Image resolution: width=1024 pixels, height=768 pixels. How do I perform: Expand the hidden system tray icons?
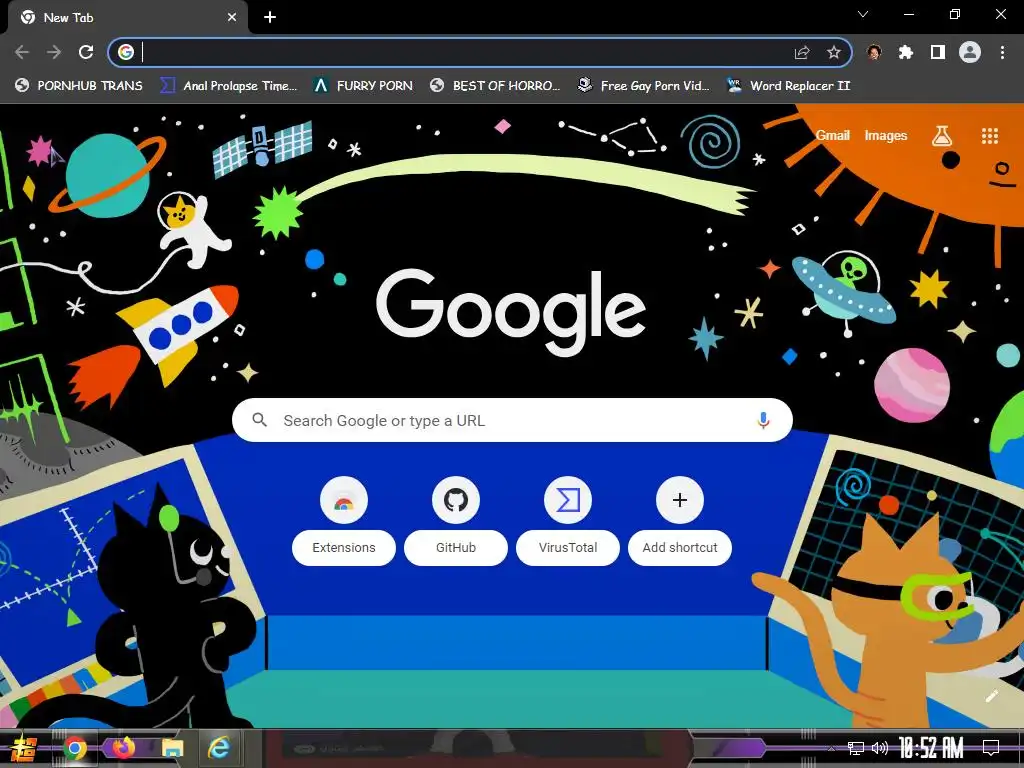[x=831, y=748]
